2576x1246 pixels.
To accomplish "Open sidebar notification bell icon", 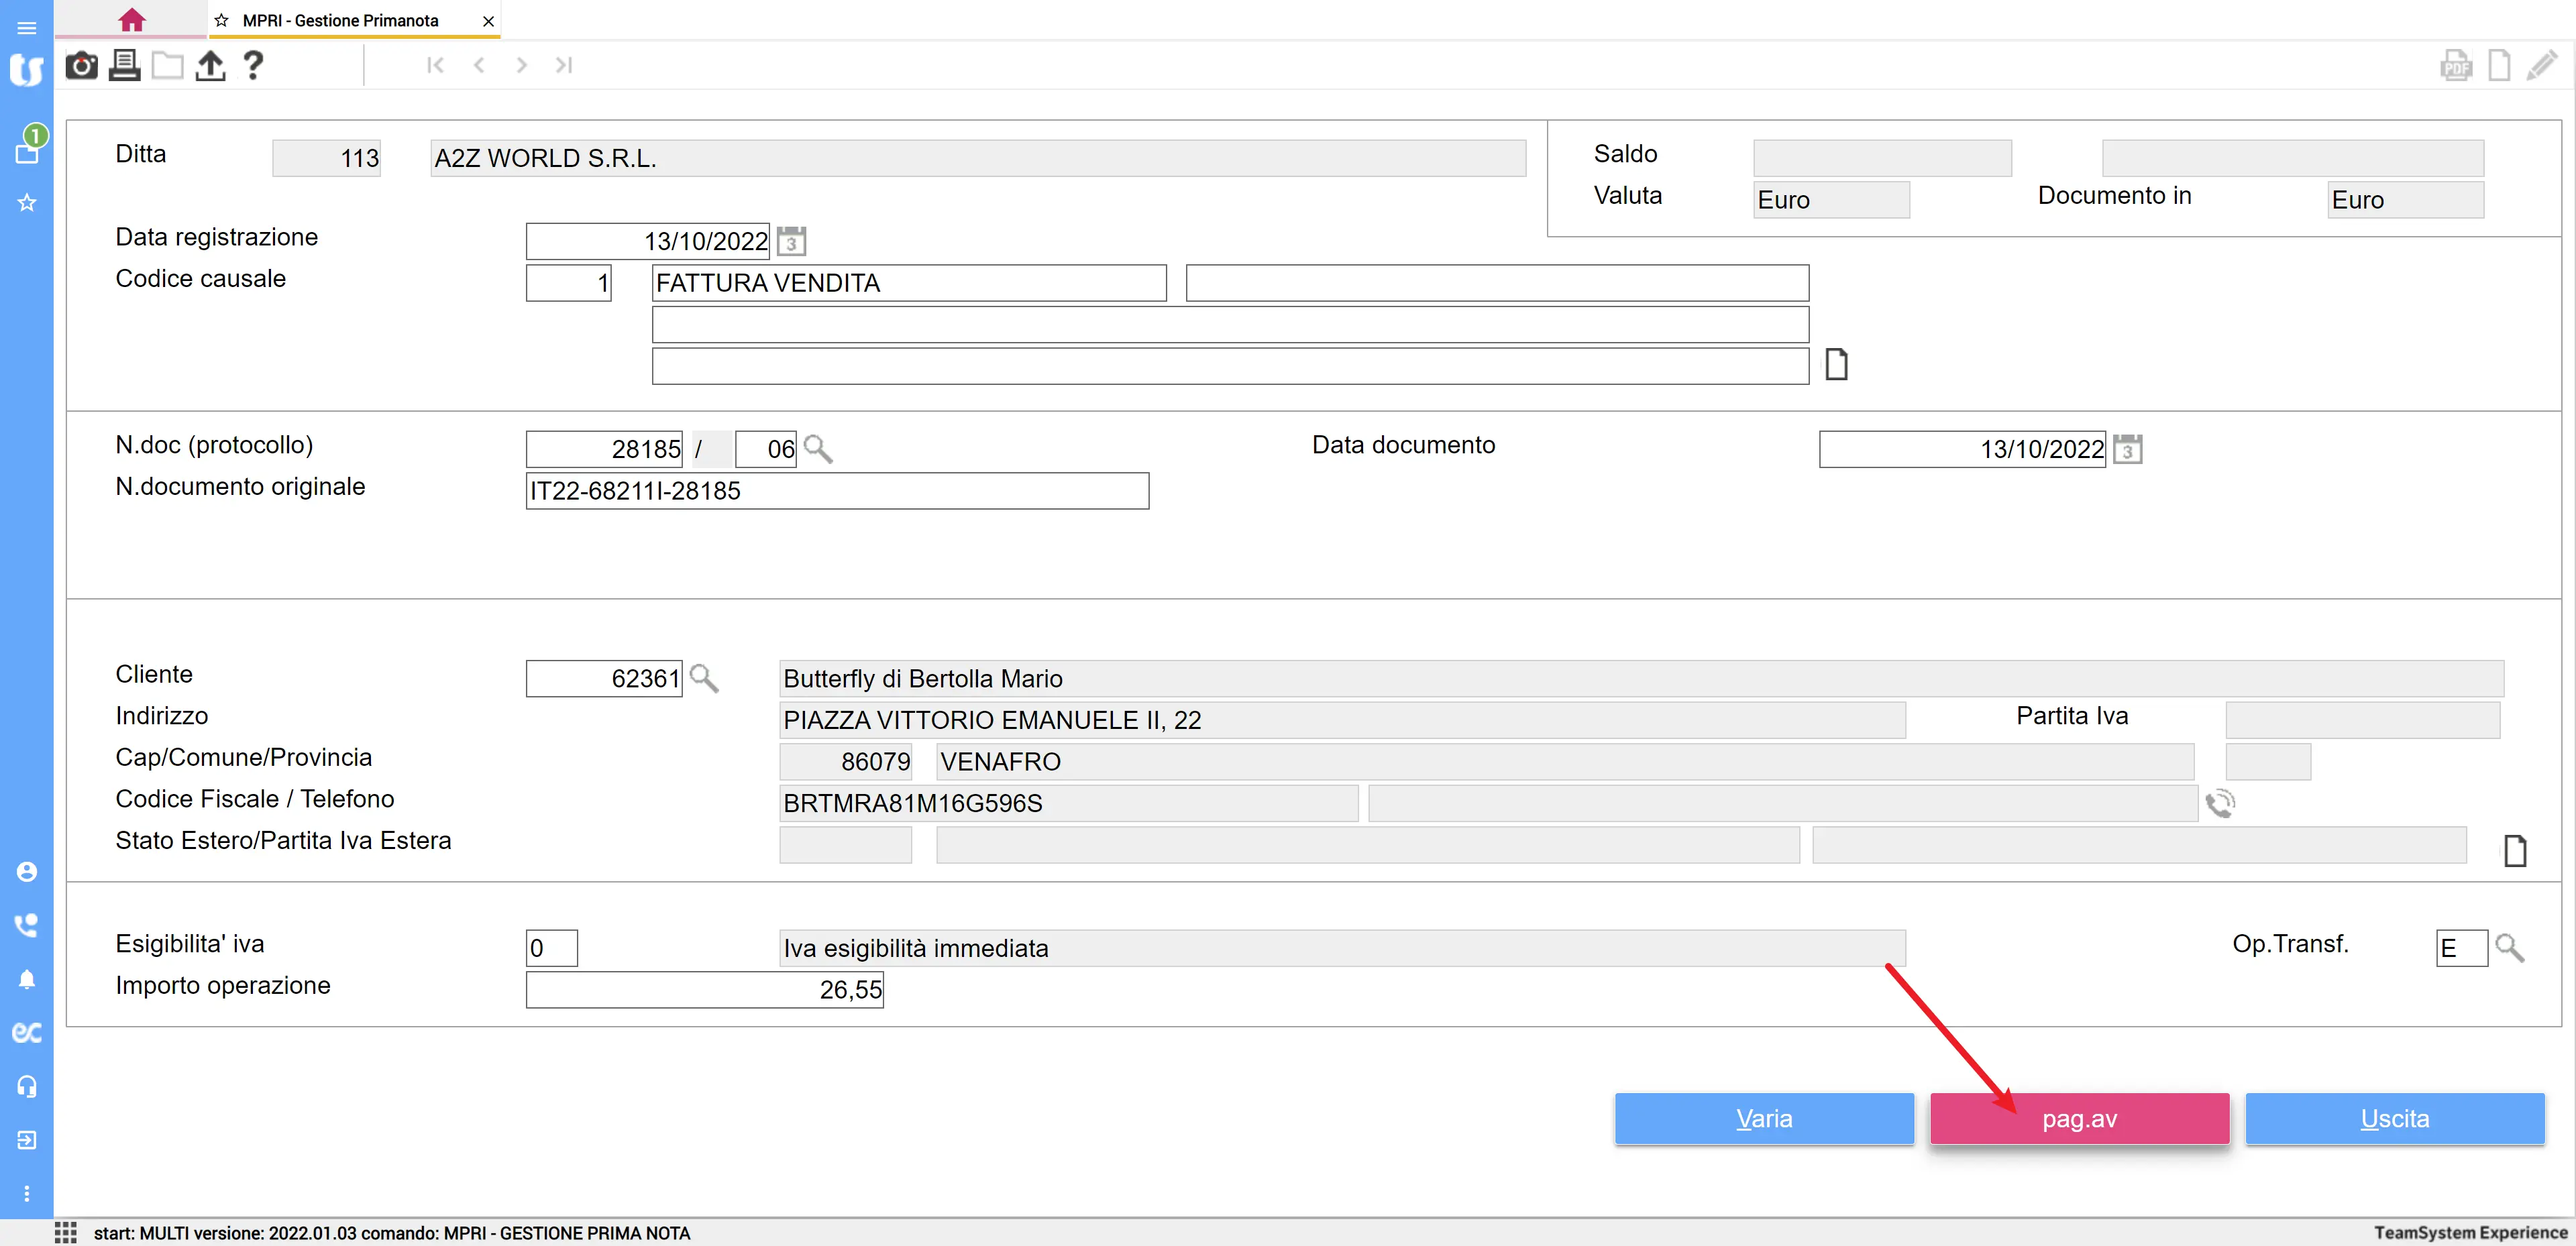I will 27,979.
